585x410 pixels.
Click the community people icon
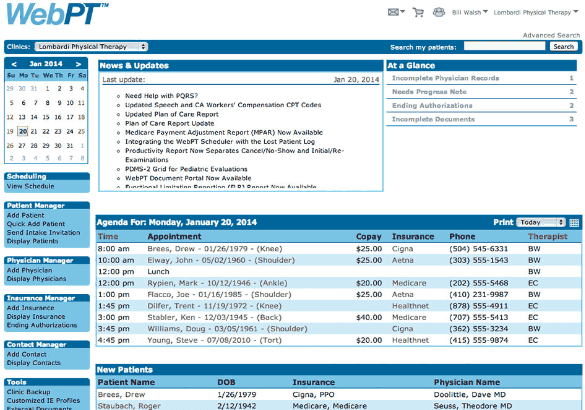point(439,12)
